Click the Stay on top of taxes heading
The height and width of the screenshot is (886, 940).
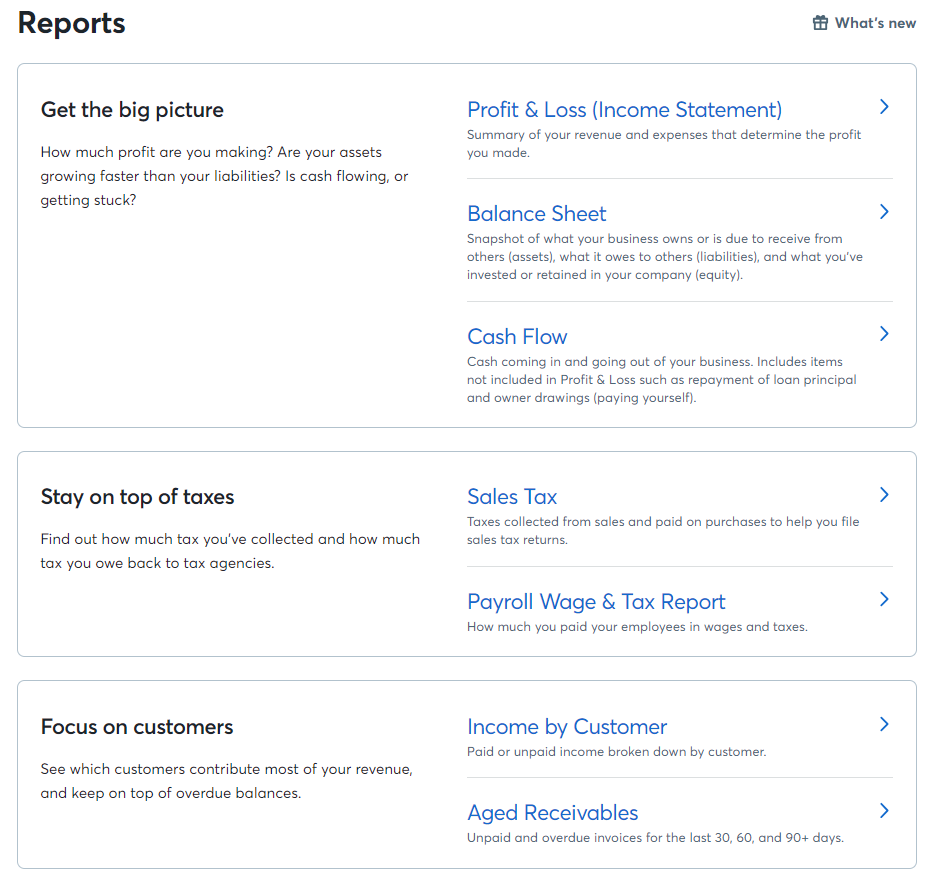[x=137, y=498]
